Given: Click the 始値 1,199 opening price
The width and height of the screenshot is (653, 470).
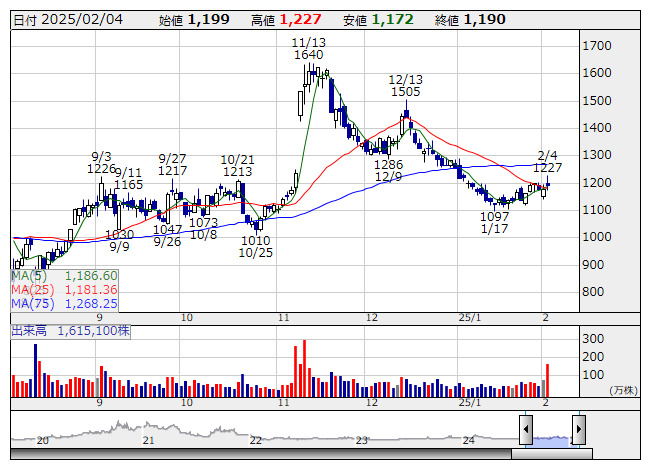Looking at the screenshot, I should pyautogui.click(x=194, y=20).
